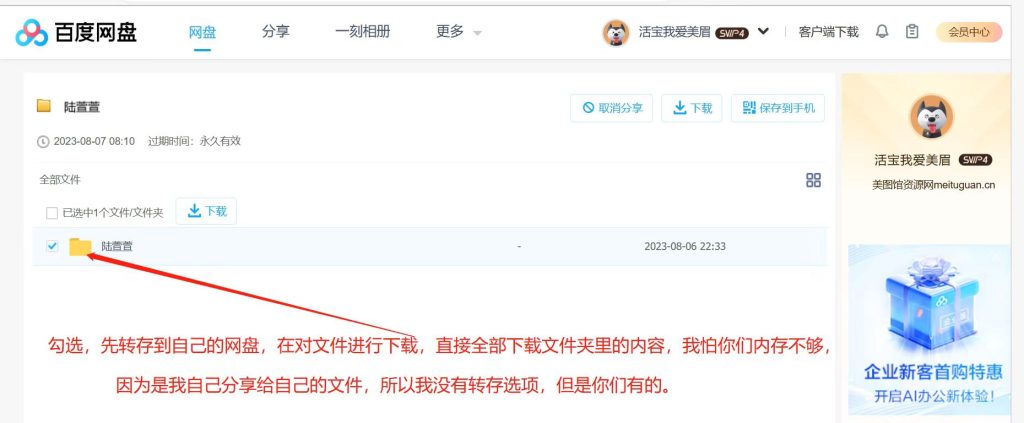1024x423 pixels.
Task: Expand the 更多 dropdown menu
Action: (x=459, y=31)
